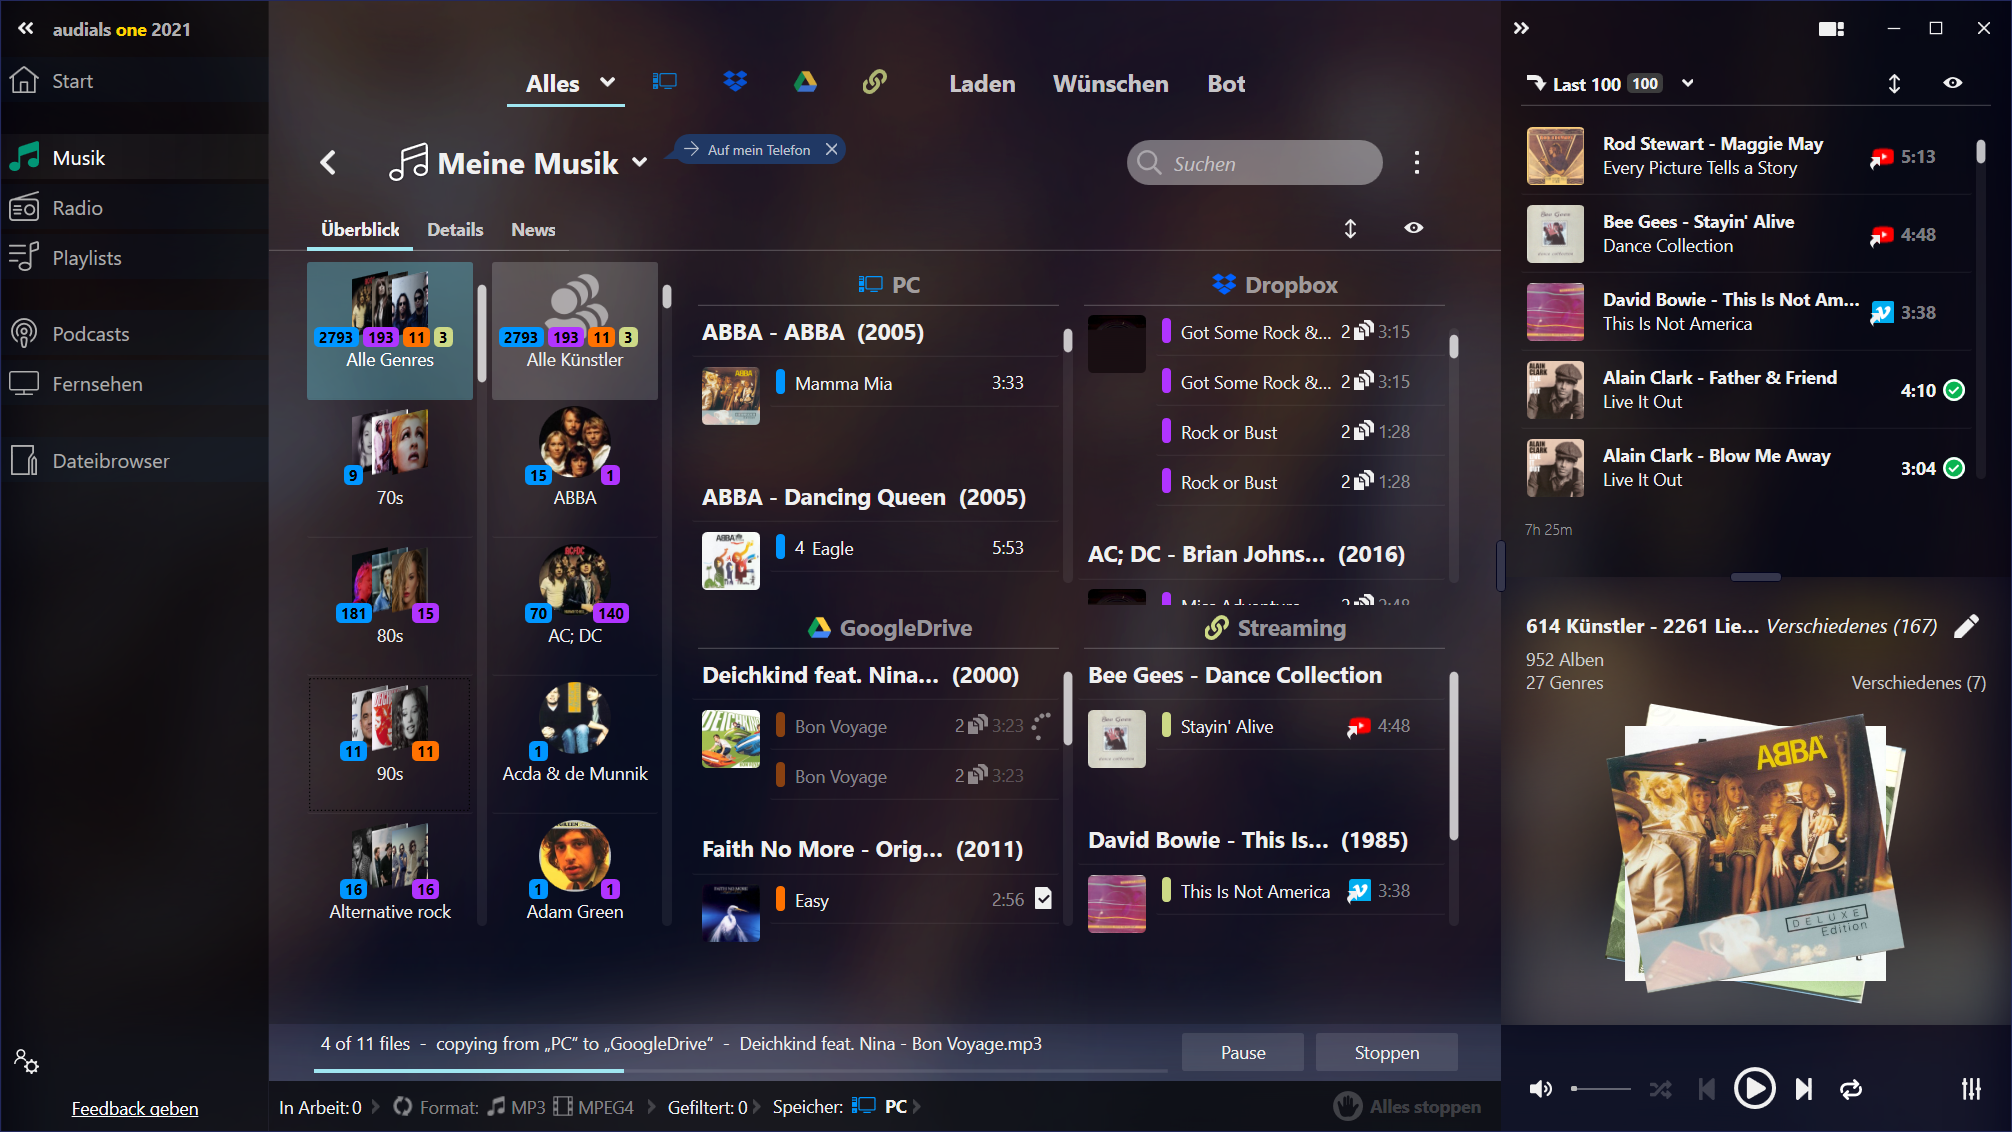
Task: Go to the previous track
Action: click(x=1707, y=1089)
